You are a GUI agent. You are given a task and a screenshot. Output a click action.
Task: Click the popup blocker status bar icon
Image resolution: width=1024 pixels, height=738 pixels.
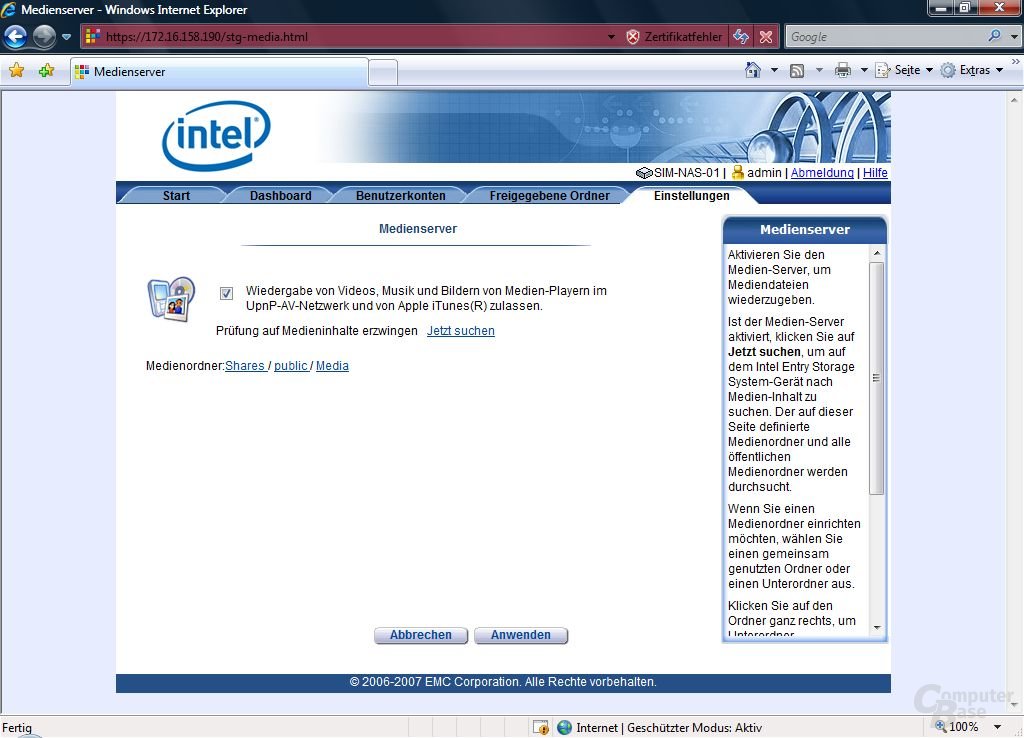coord(541,728)
